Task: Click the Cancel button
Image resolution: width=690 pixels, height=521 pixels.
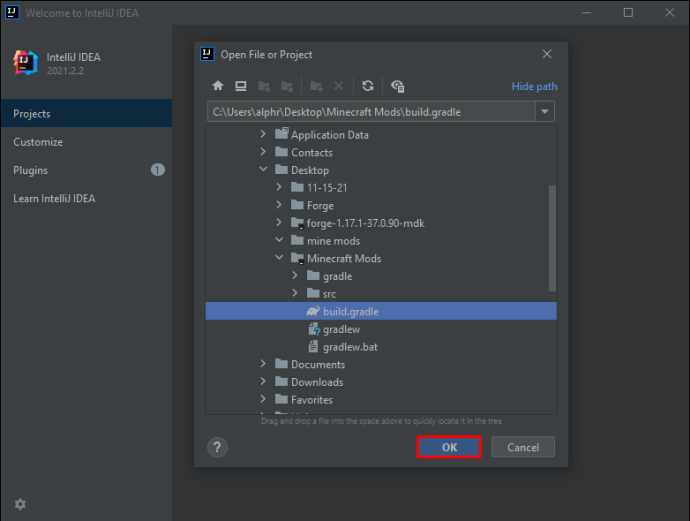Action: click(523, 447)
